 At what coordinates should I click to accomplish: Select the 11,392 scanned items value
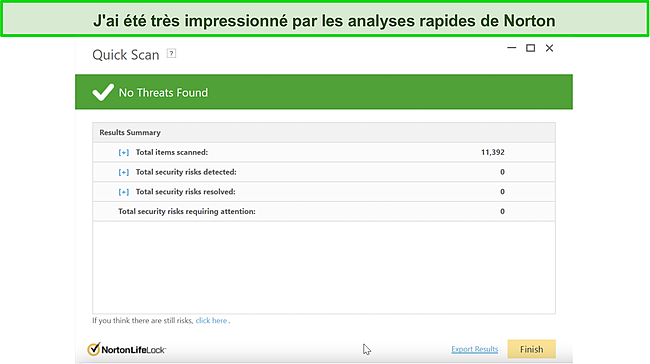492,152
